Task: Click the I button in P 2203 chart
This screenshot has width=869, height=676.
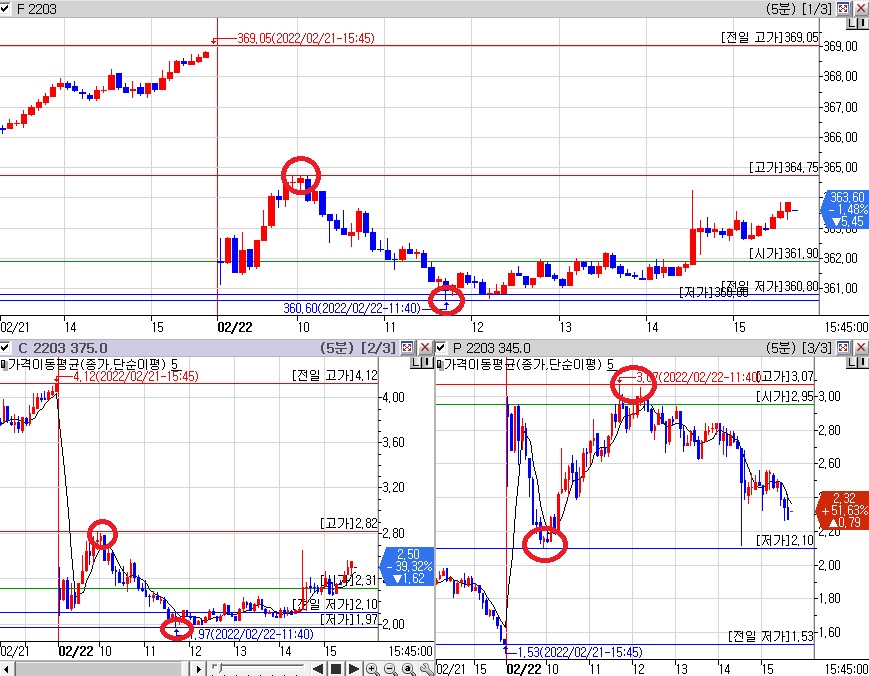Action: click(862, 363)
